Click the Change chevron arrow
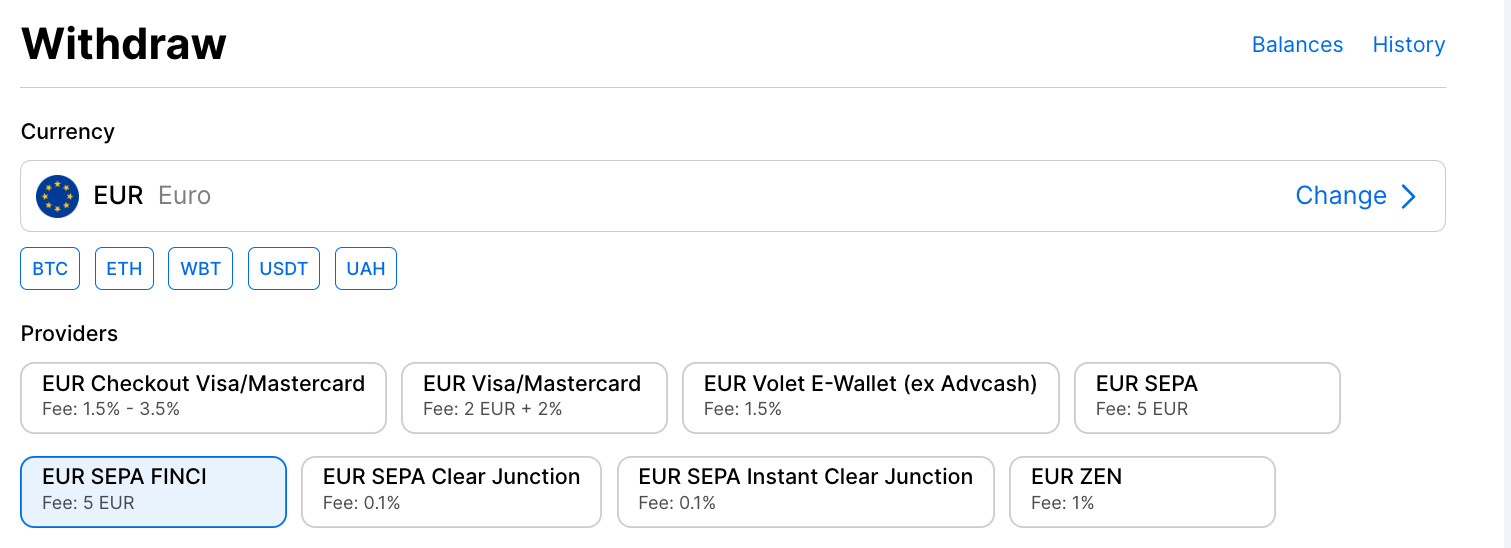The width and height of the screenshot is (1511, 548). (x=1409, y=196)
